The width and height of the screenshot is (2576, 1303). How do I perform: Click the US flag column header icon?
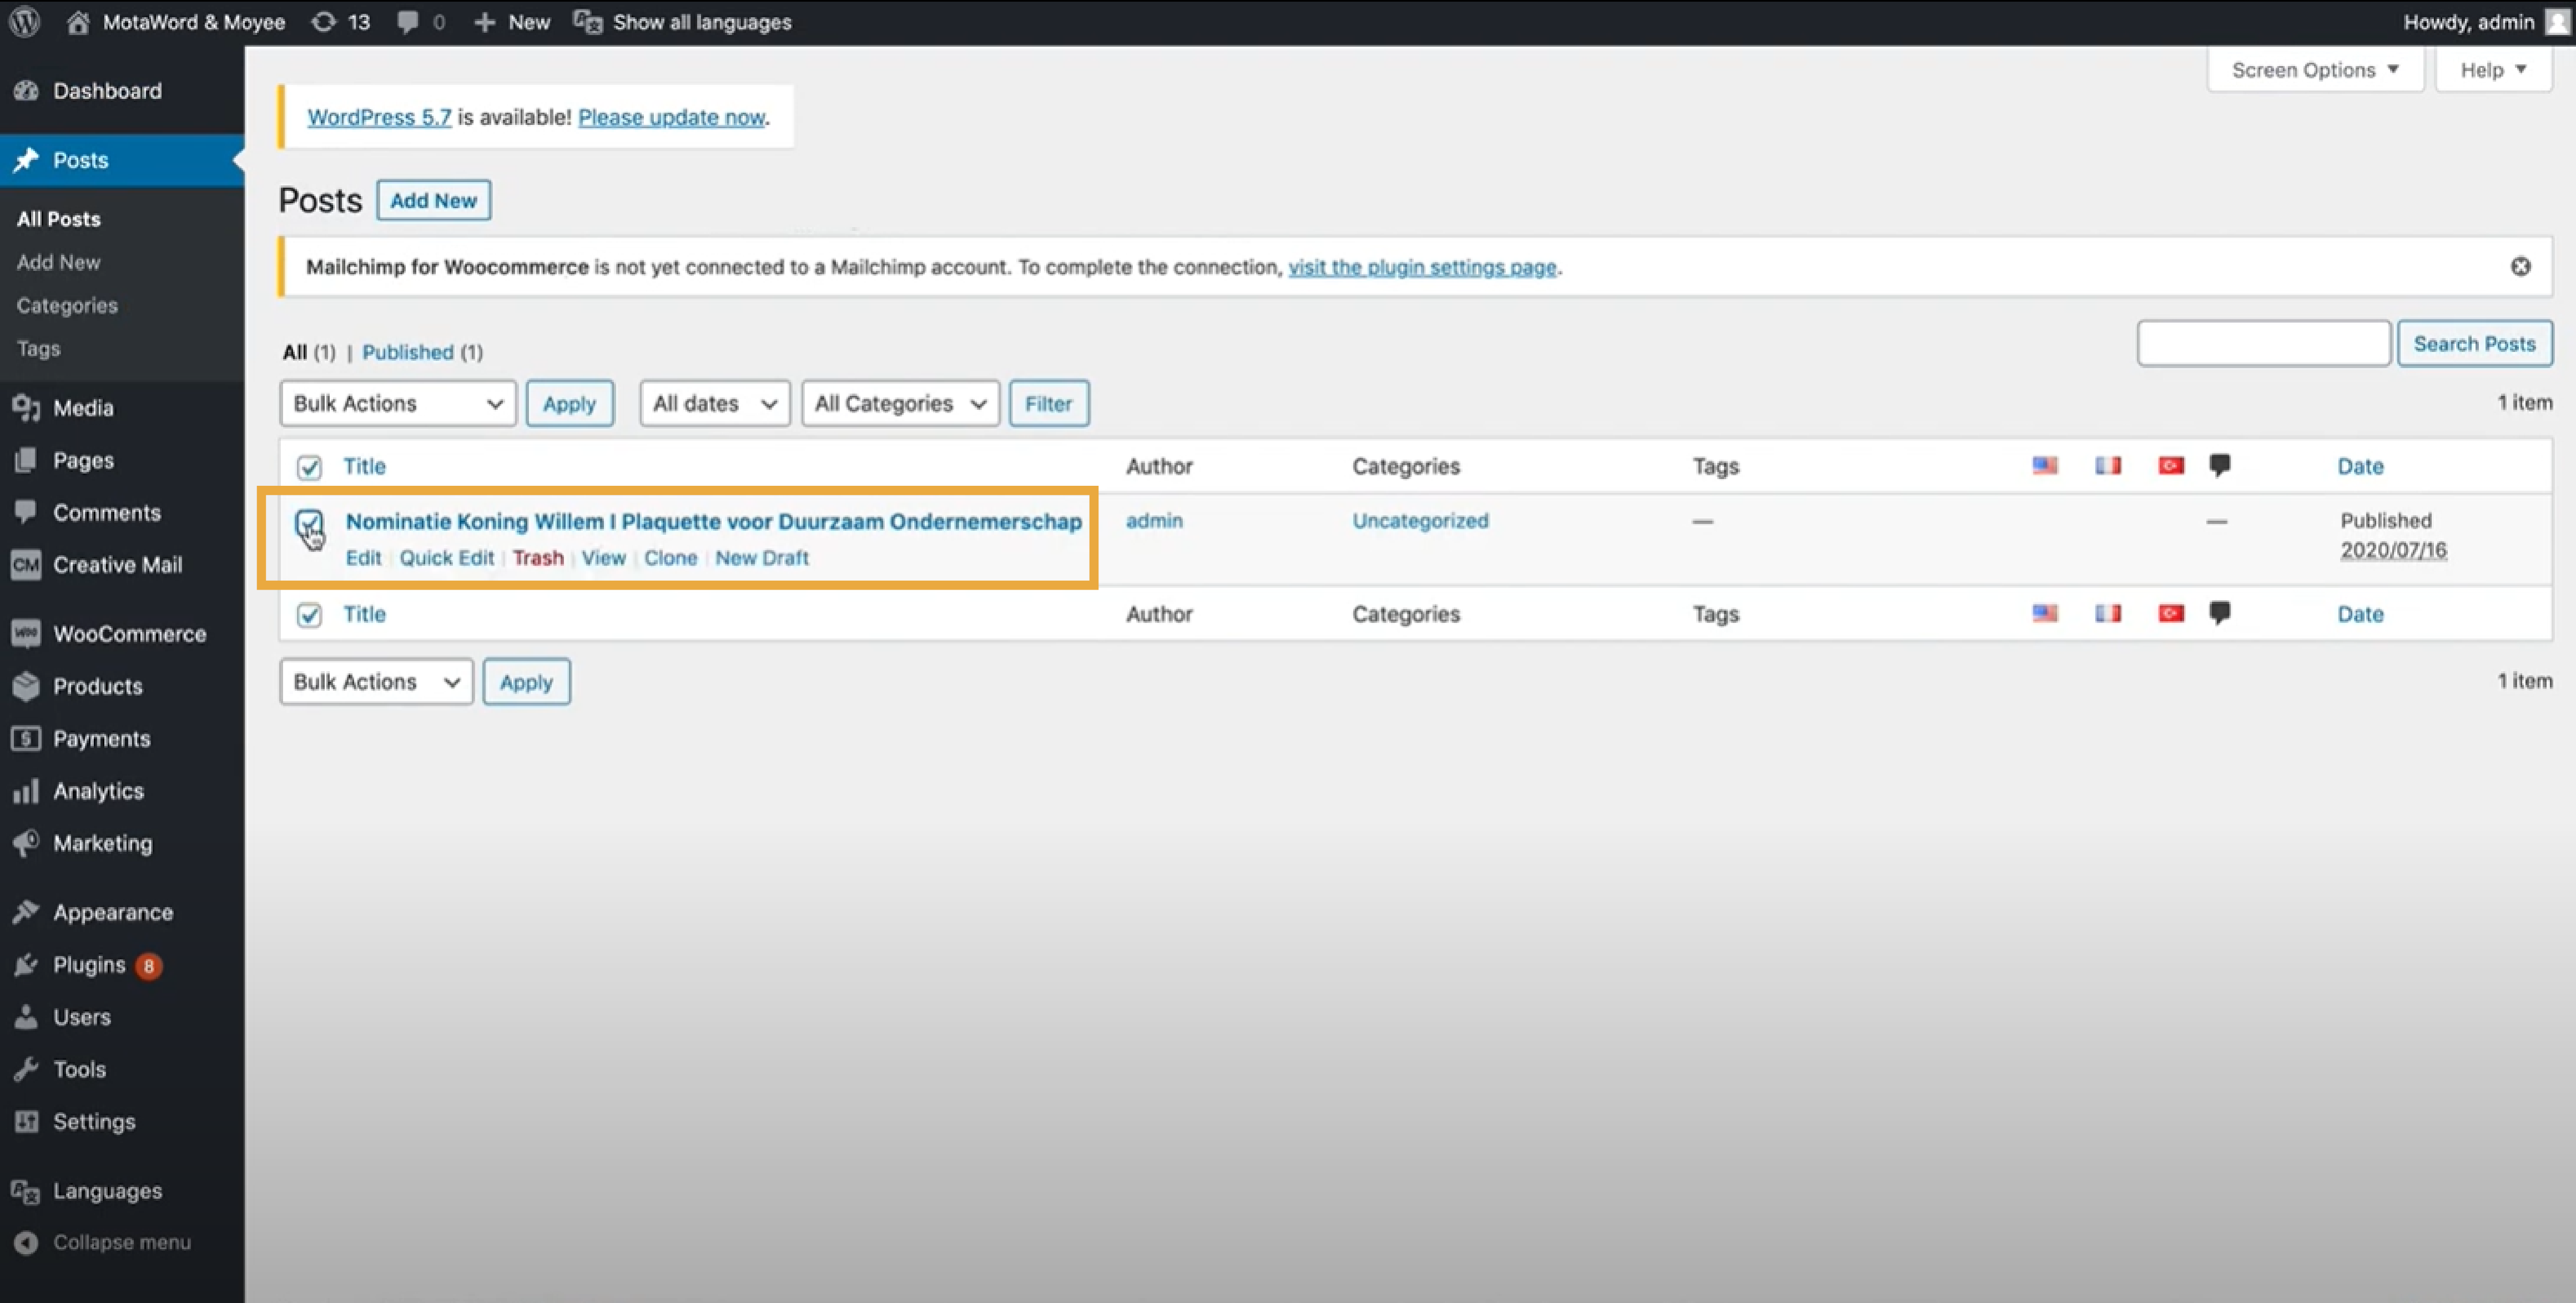(2045, 465)
